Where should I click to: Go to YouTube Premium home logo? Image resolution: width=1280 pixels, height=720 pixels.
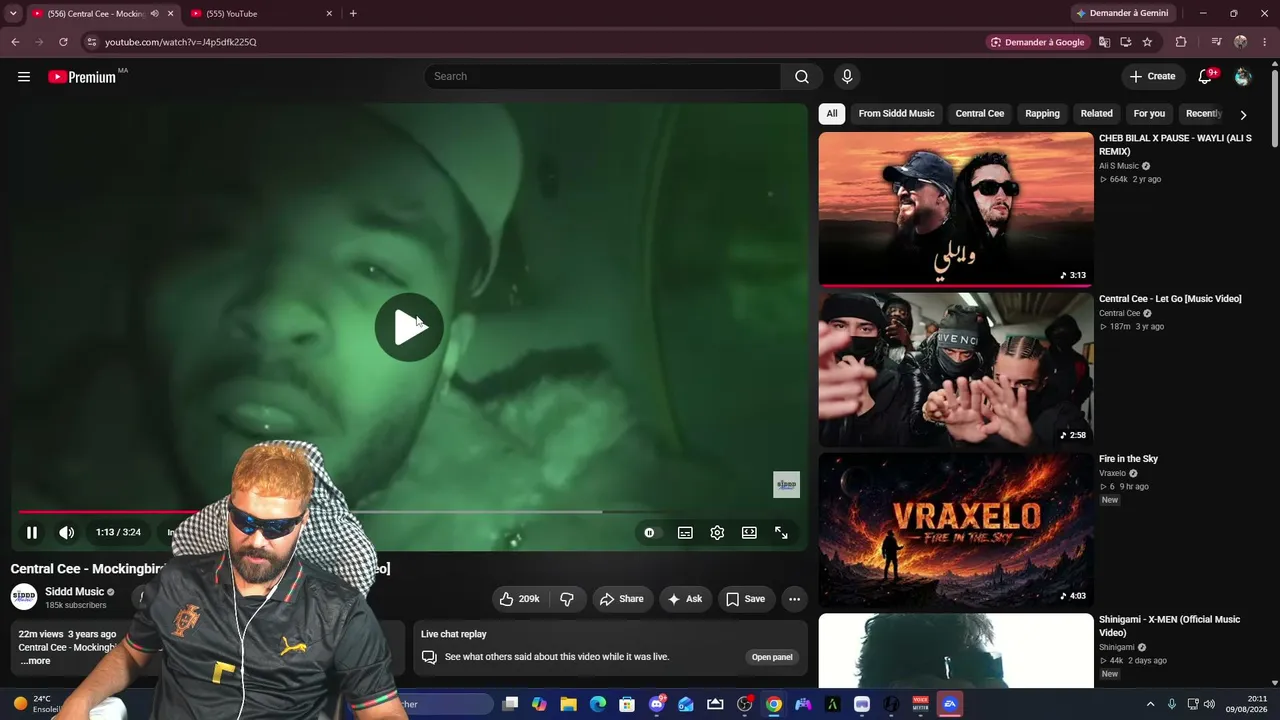82,77
